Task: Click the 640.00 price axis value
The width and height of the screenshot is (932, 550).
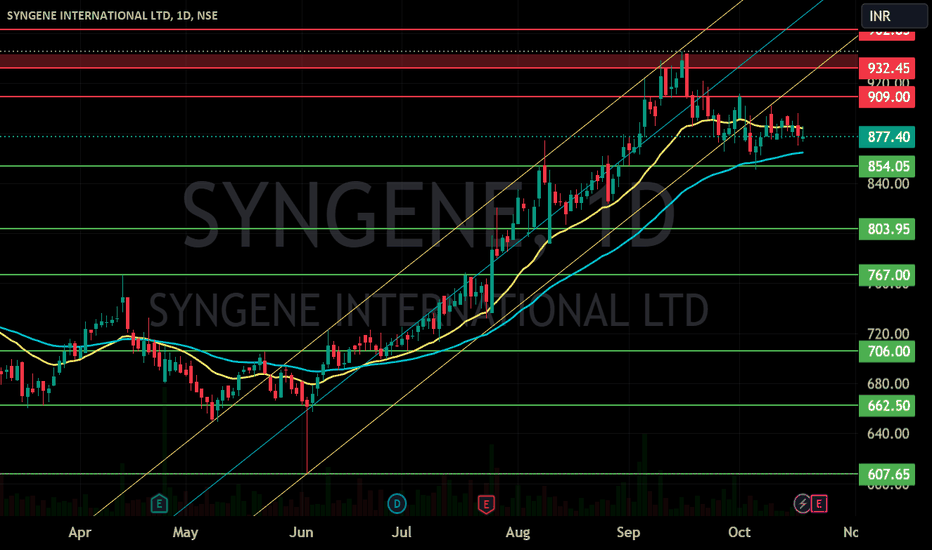Action: click(x=888, y=434)
